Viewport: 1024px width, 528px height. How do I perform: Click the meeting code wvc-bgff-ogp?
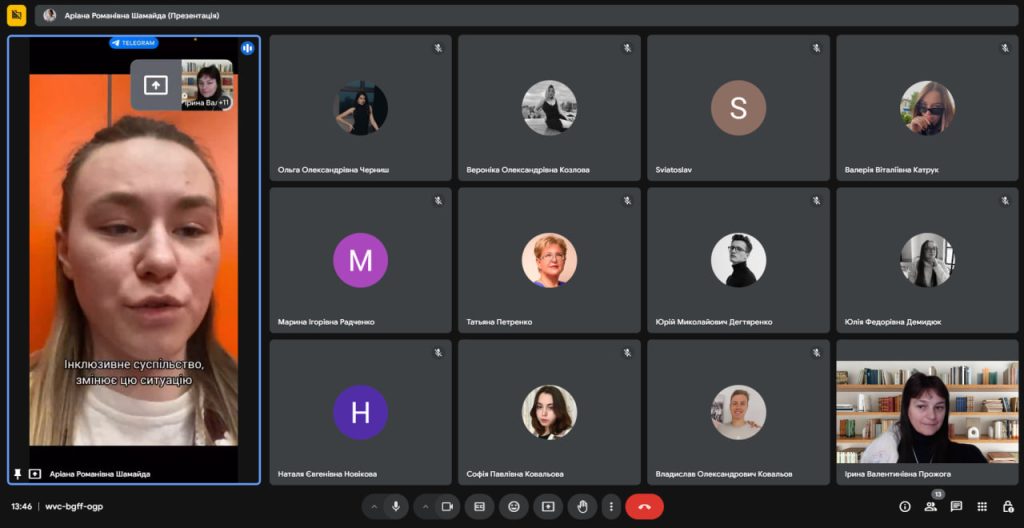click(x=73, y=507)
